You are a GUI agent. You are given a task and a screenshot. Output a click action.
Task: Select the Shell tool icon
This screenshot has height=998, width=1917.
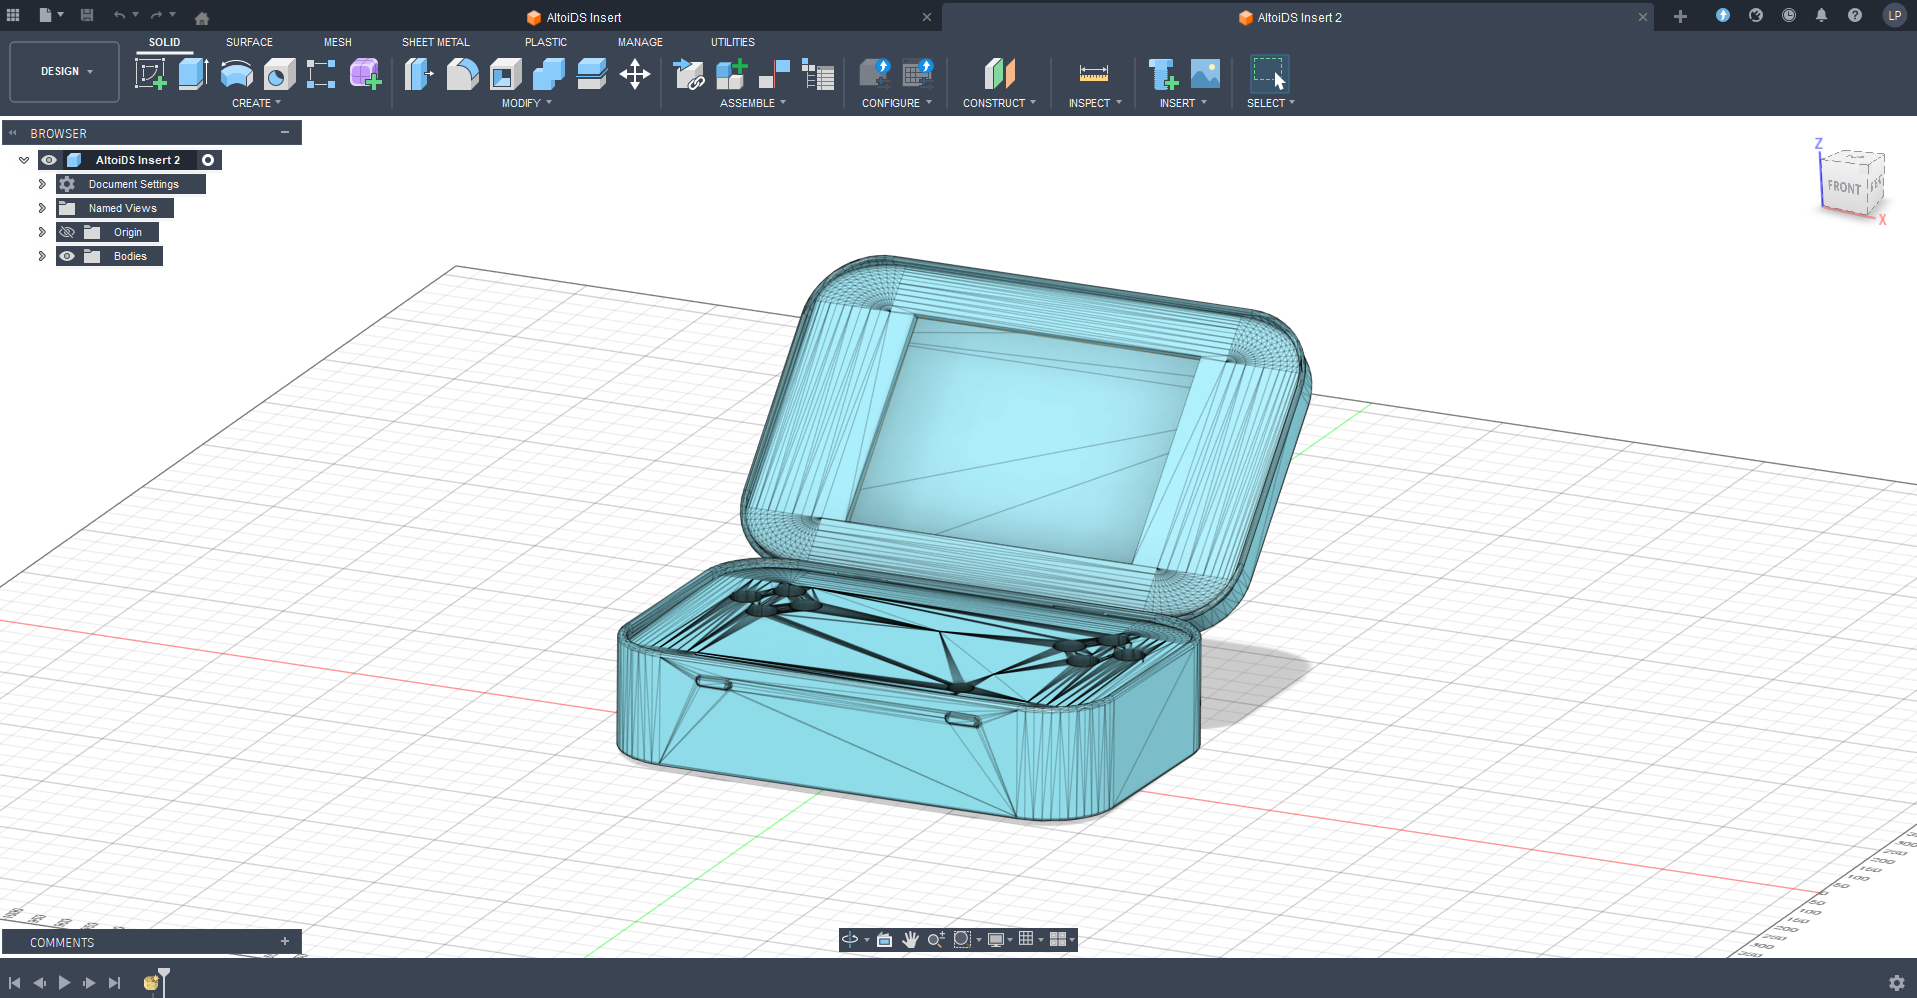(505, 74)
